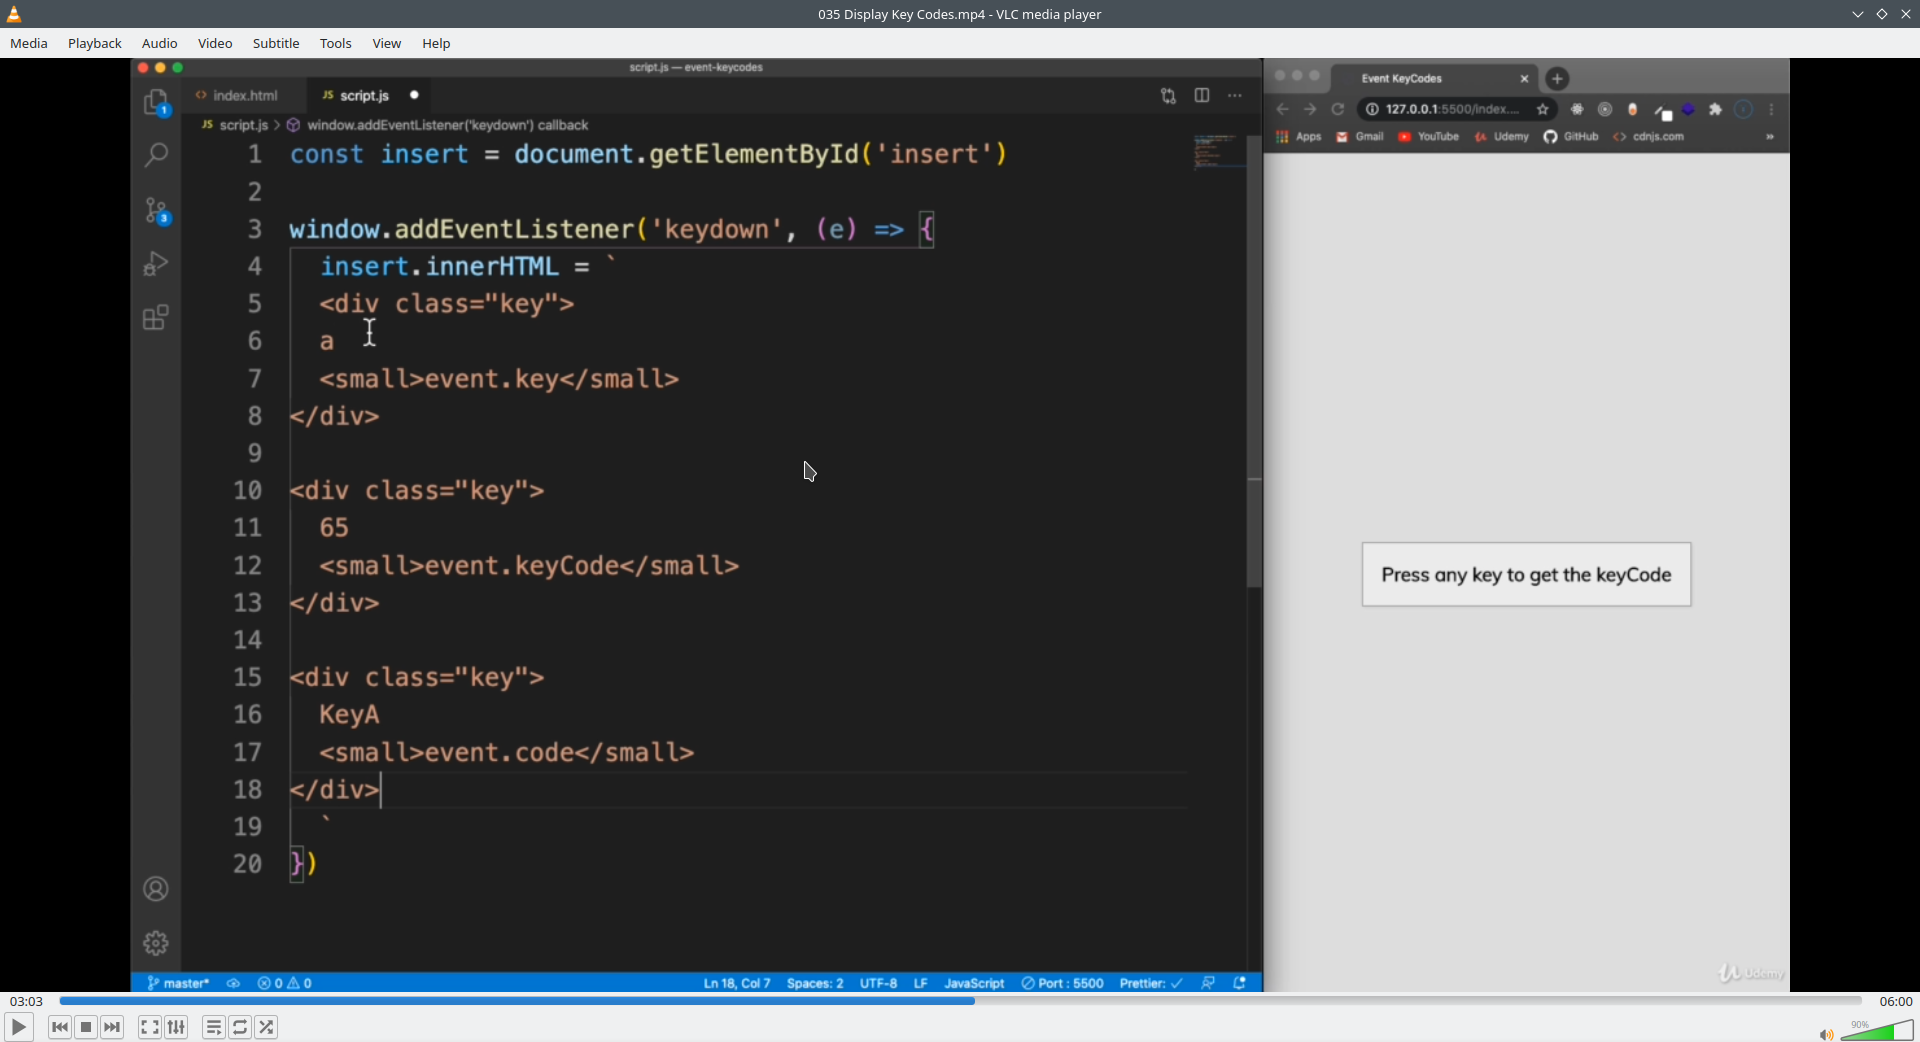Screen dimensions: 1920x1042
Task: Adjust the volume slider level
Action: [1877, 1030]
